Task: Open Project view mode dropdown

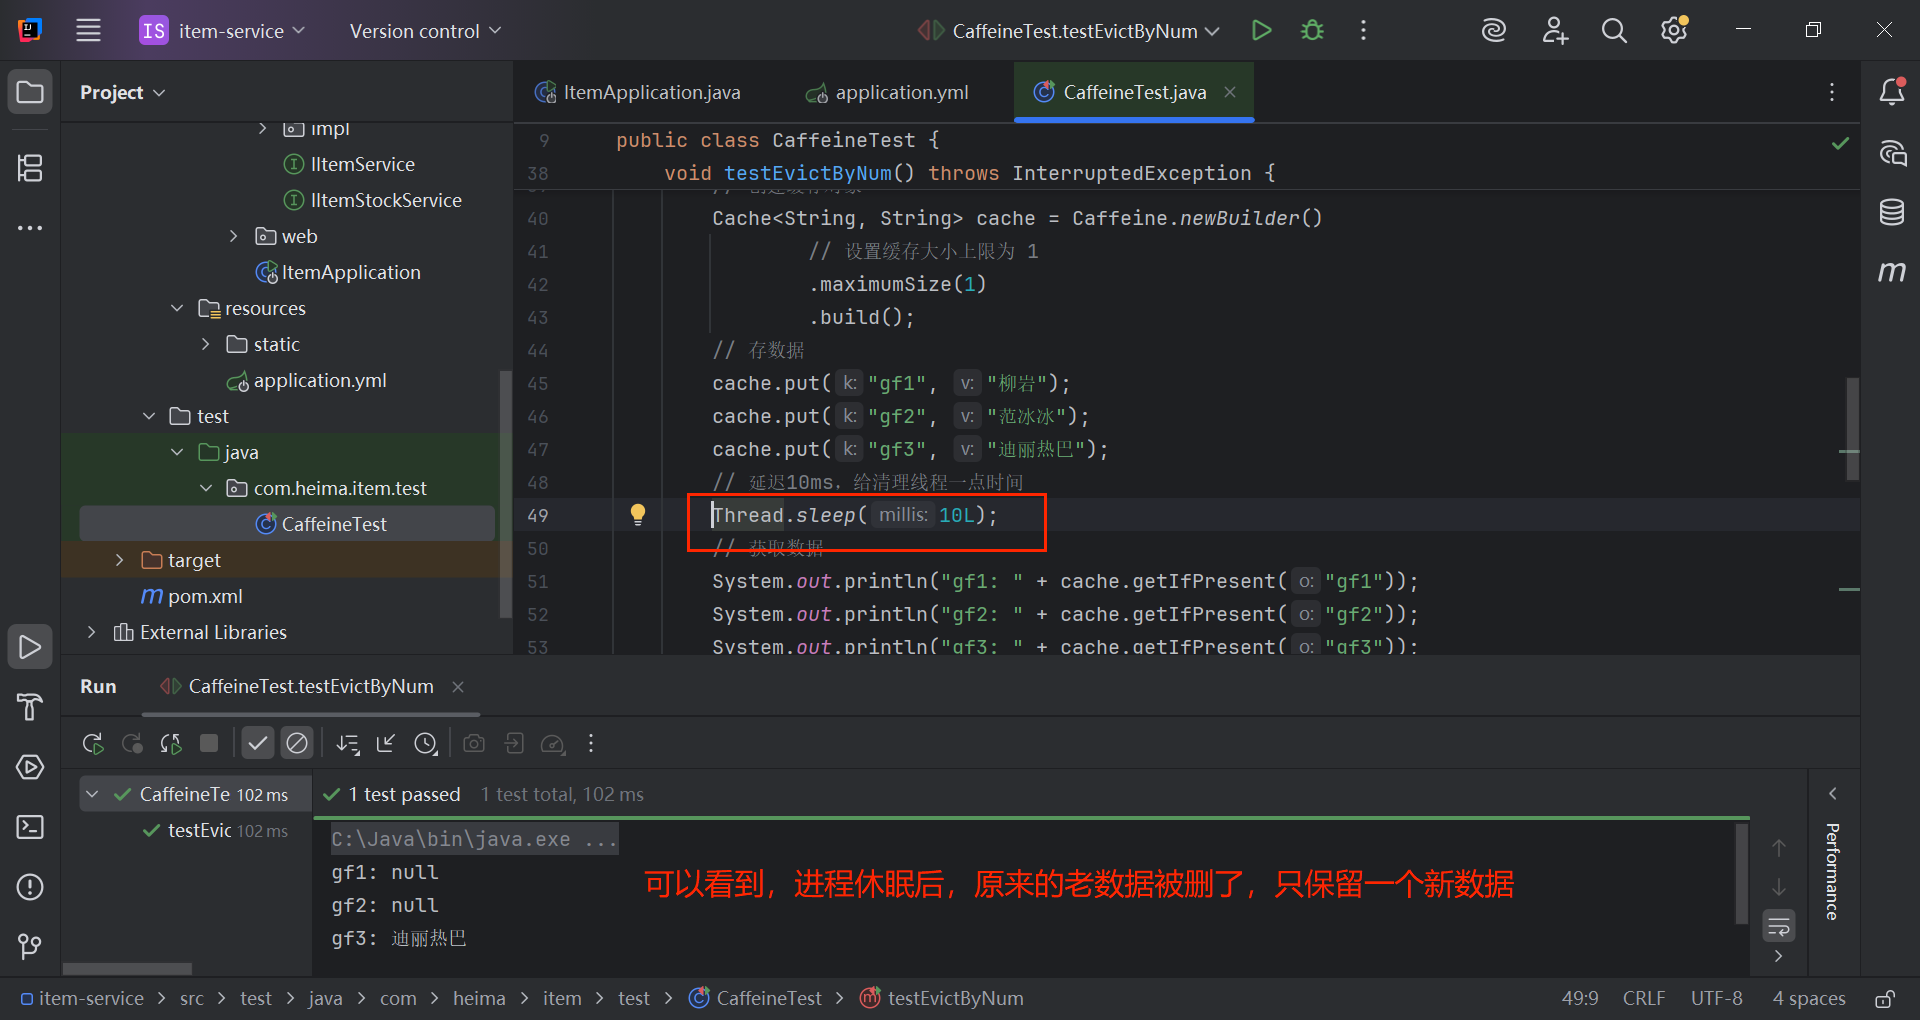Action: (122, 92)
